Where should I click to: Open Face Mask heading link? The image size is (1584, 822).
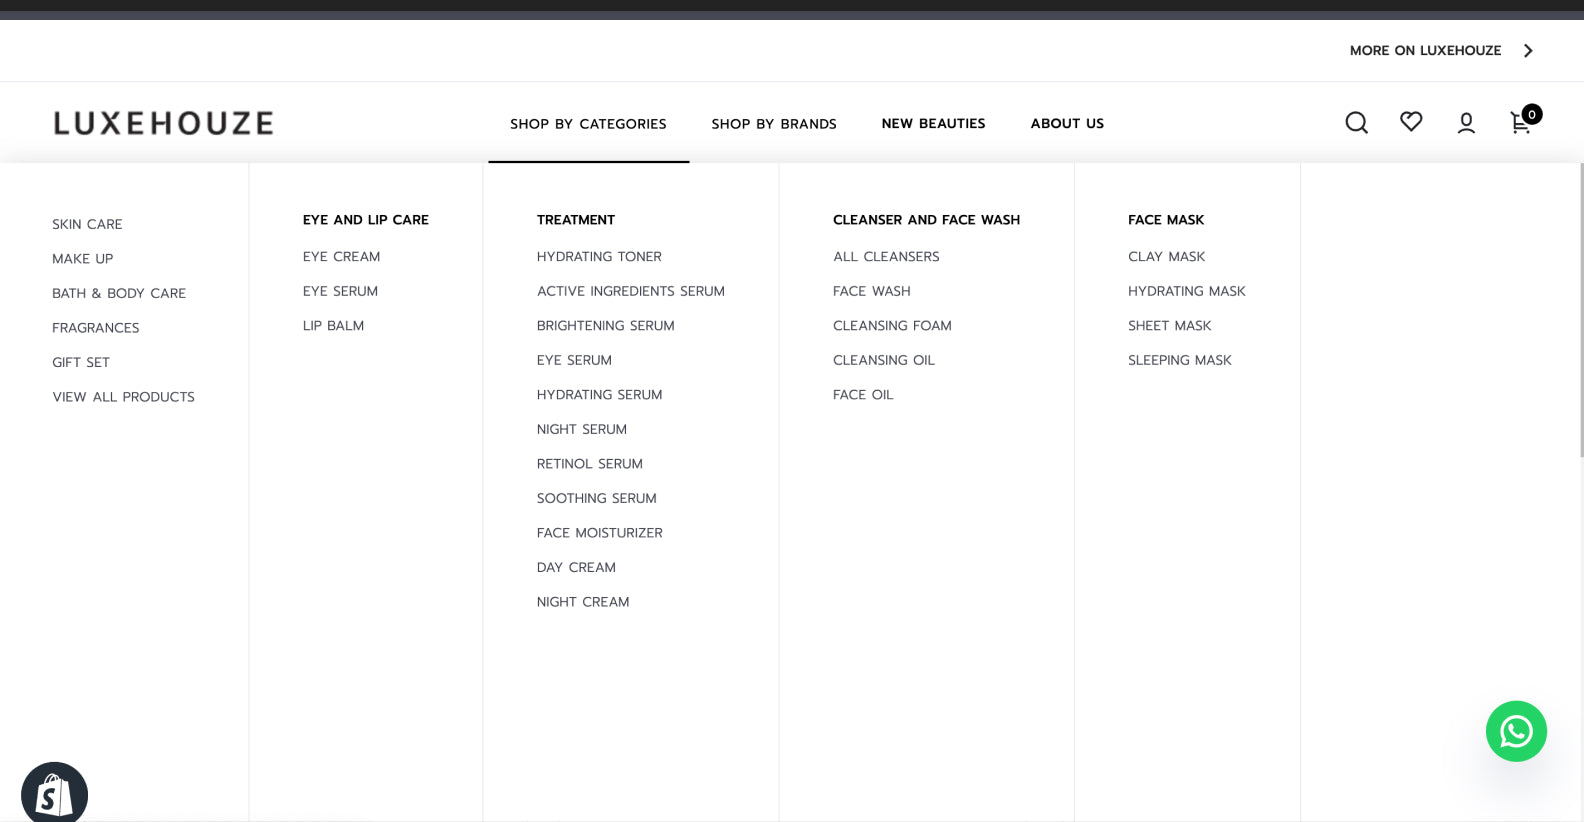coord(1166,220)
